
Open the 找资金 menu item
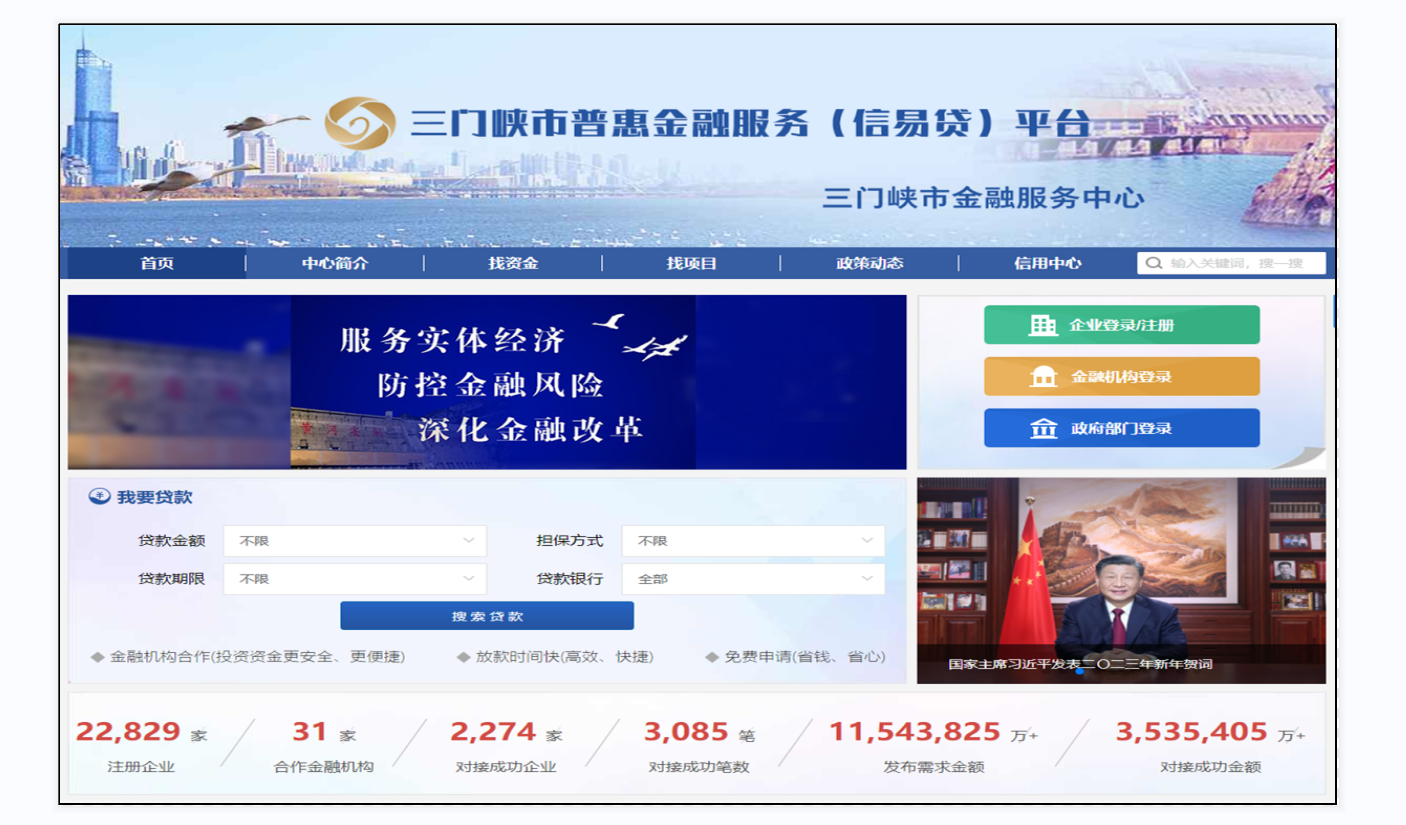513,264
